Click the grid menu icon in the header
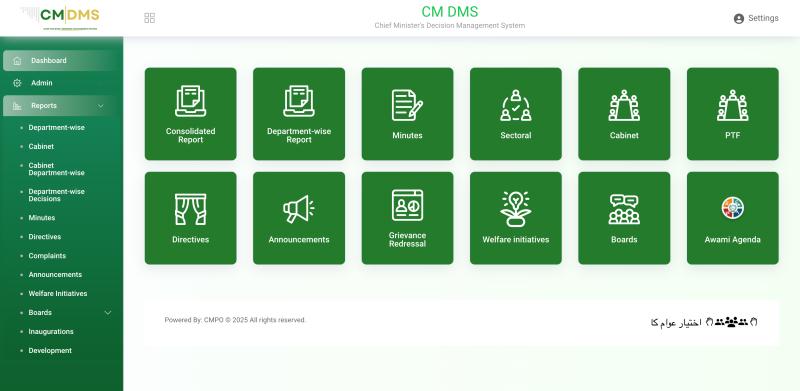 point(149,18)
